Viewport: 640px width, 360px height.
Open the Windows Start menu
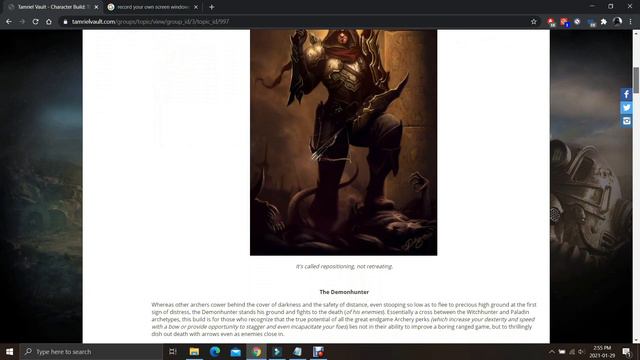click(9, 351)
